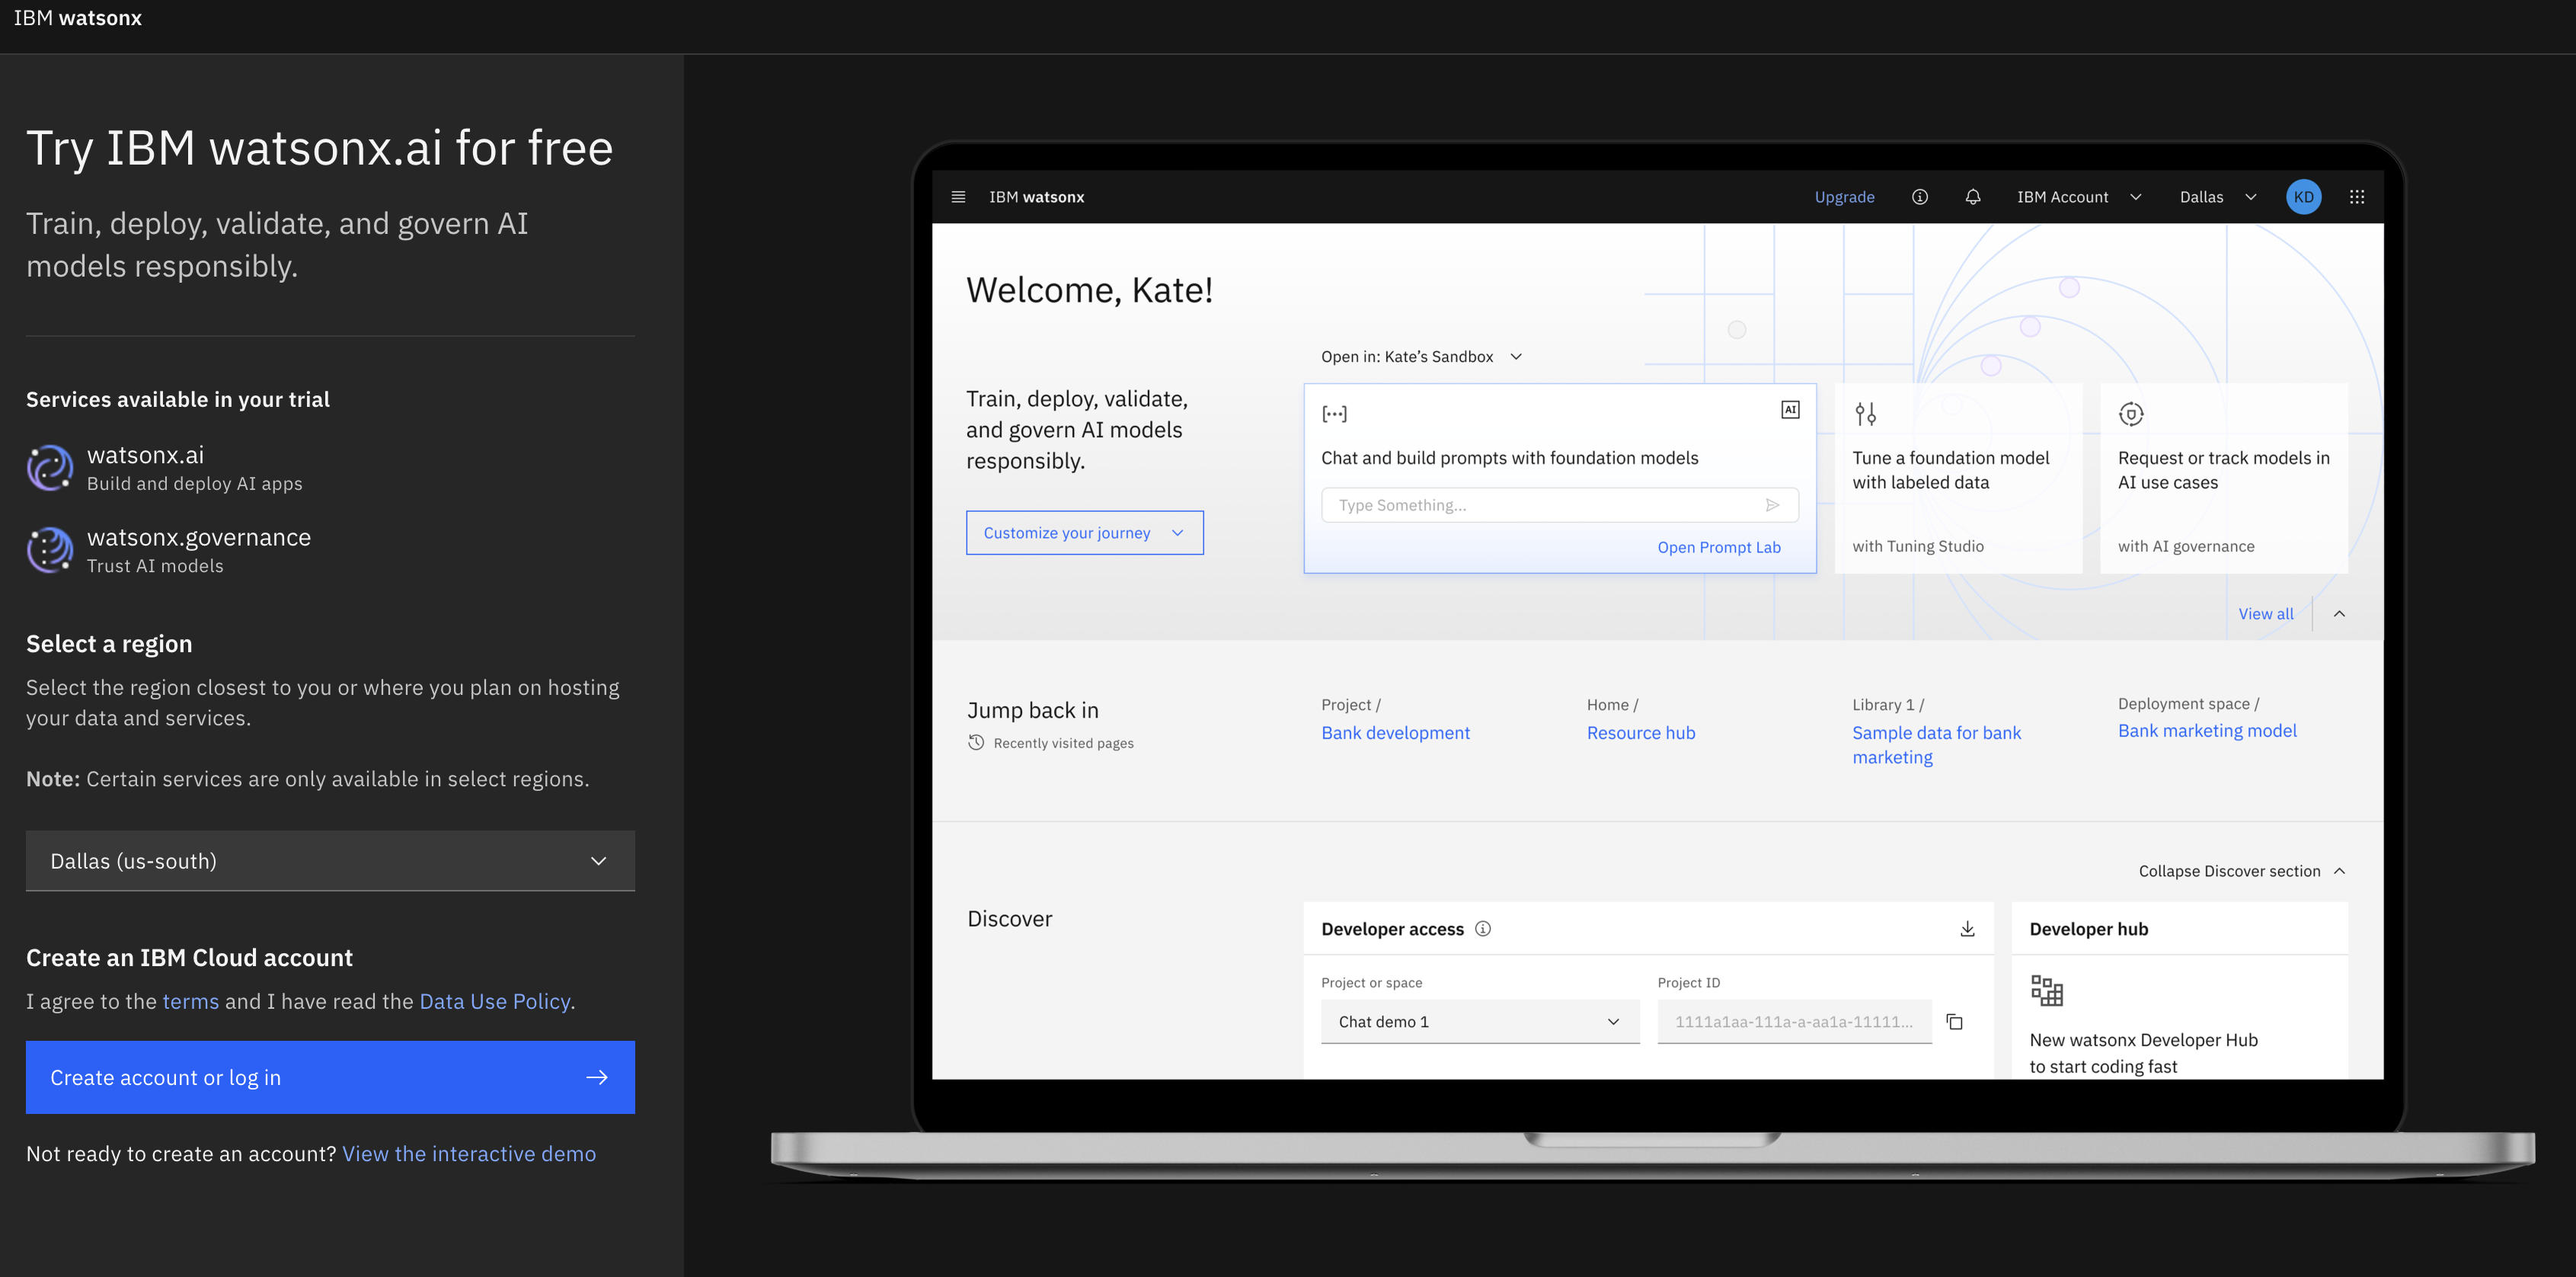Click the Developer access info icon
Screen dimensions: 2576x1277
pos(1483,929)
